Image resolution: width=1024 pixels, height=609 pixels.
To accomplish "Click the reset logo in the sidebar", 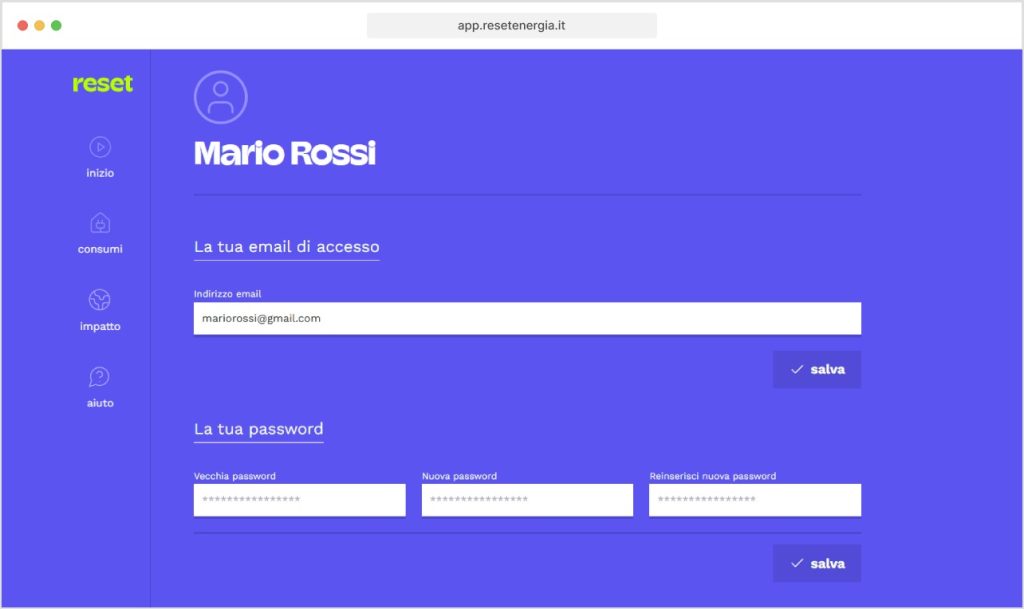I will pyautogui.click(x=103, y=84).
